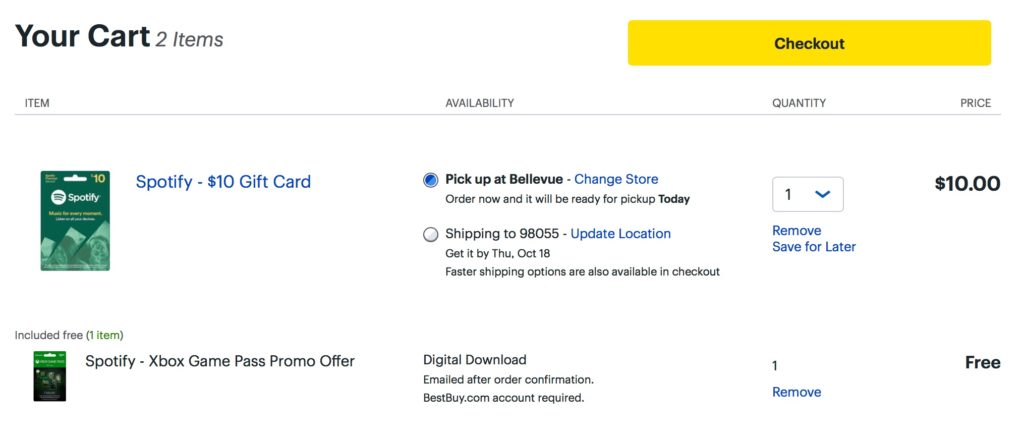Click the 'Digital Download' availability text
The height and width of the screenshot is (437, 1024).
(475, 360)
